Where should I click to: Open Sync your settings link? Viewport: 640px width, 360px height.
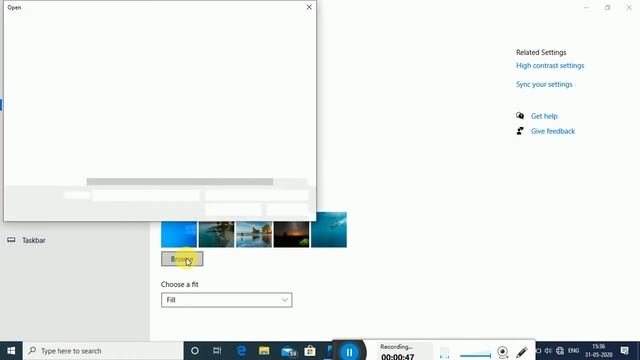point(544,84)
